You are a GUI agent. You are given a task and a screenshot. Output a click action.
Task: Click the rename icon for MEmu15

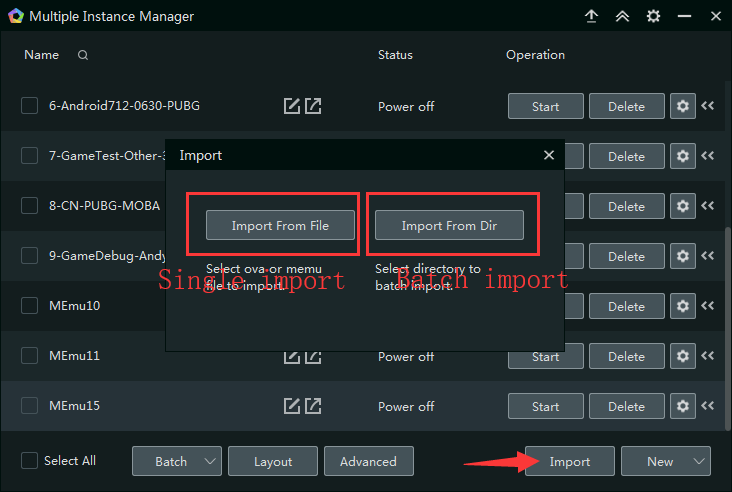(292, 406)
